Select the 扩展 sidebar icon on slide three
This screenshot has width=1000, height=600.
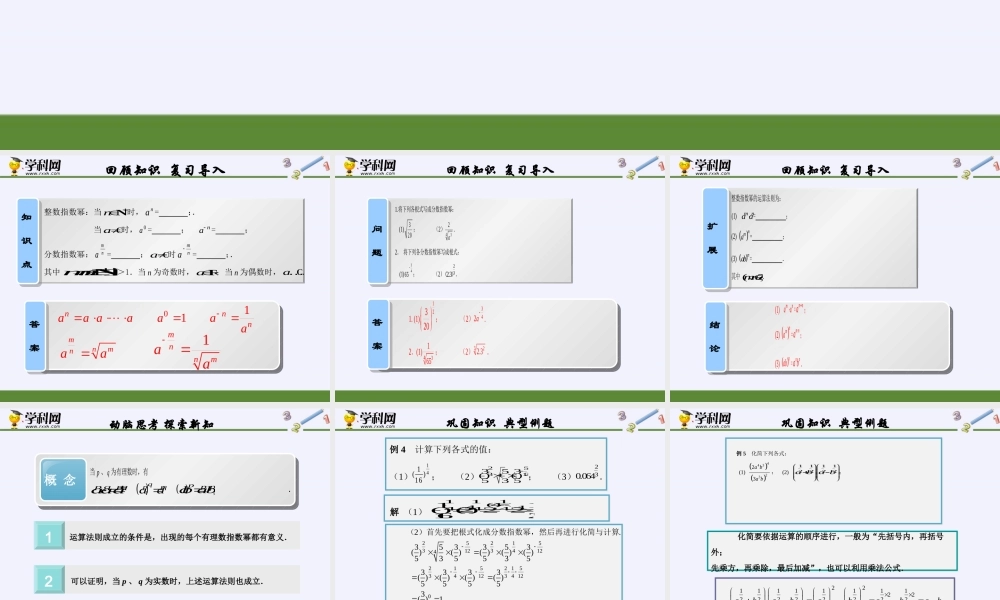click(714, 238)
